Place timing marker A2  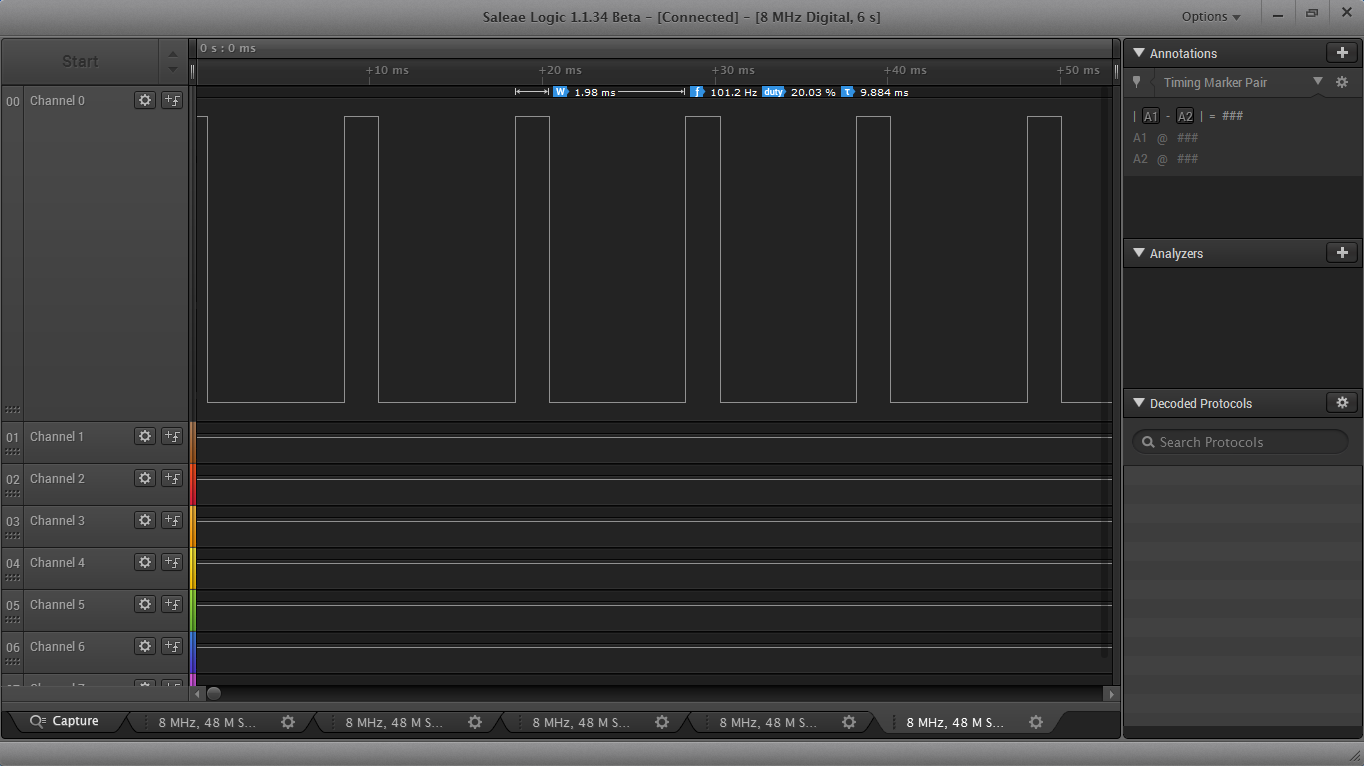[x=1185, y=116]
